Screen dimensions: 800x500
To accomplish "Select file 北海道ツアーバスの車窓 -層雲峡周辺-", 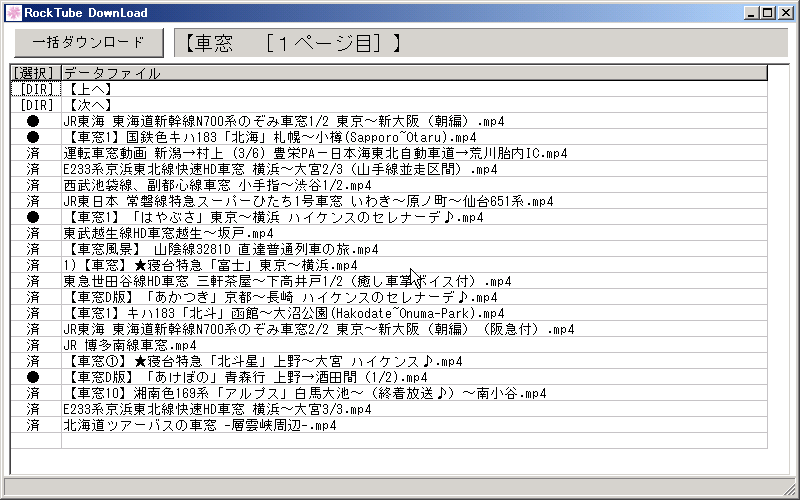I will [414, 425].
